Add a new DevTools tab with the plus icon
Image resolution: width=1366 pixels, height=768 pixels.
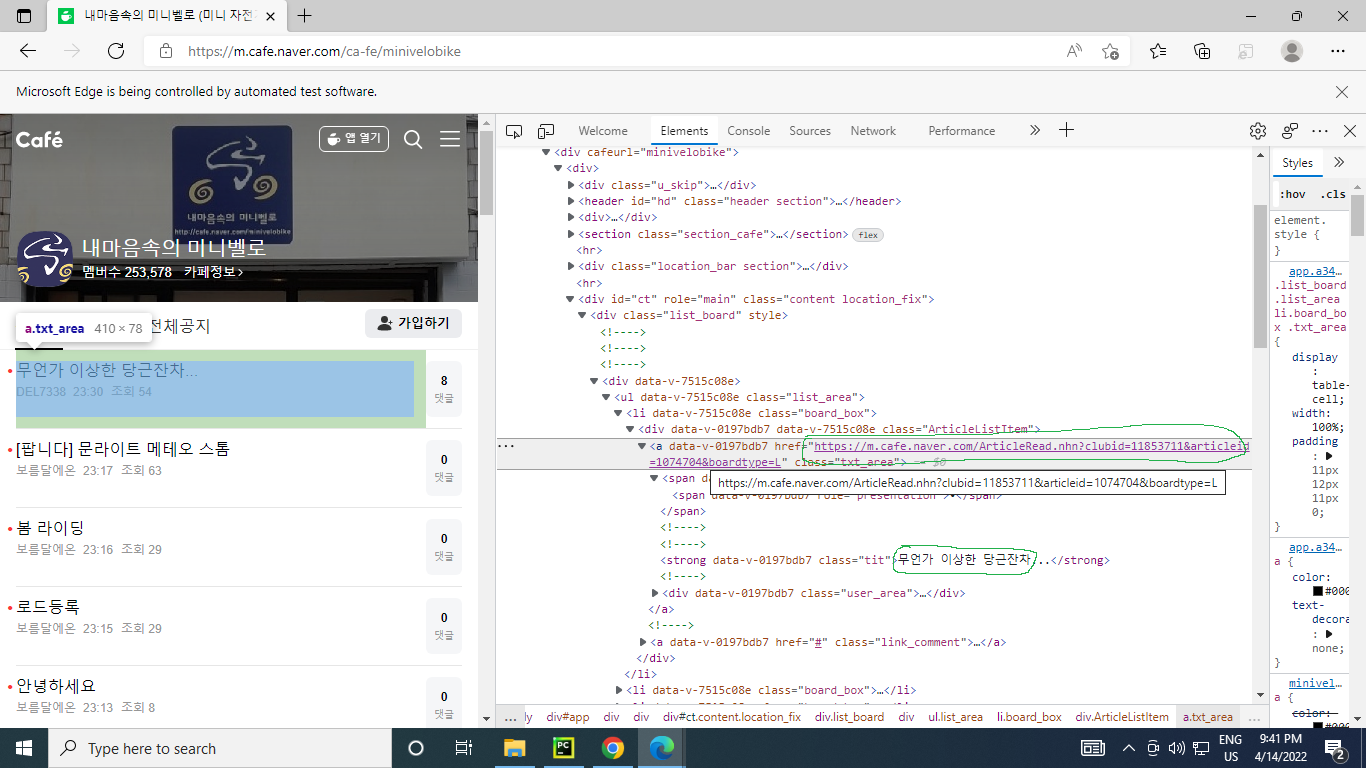click(x=1066, y=130)
